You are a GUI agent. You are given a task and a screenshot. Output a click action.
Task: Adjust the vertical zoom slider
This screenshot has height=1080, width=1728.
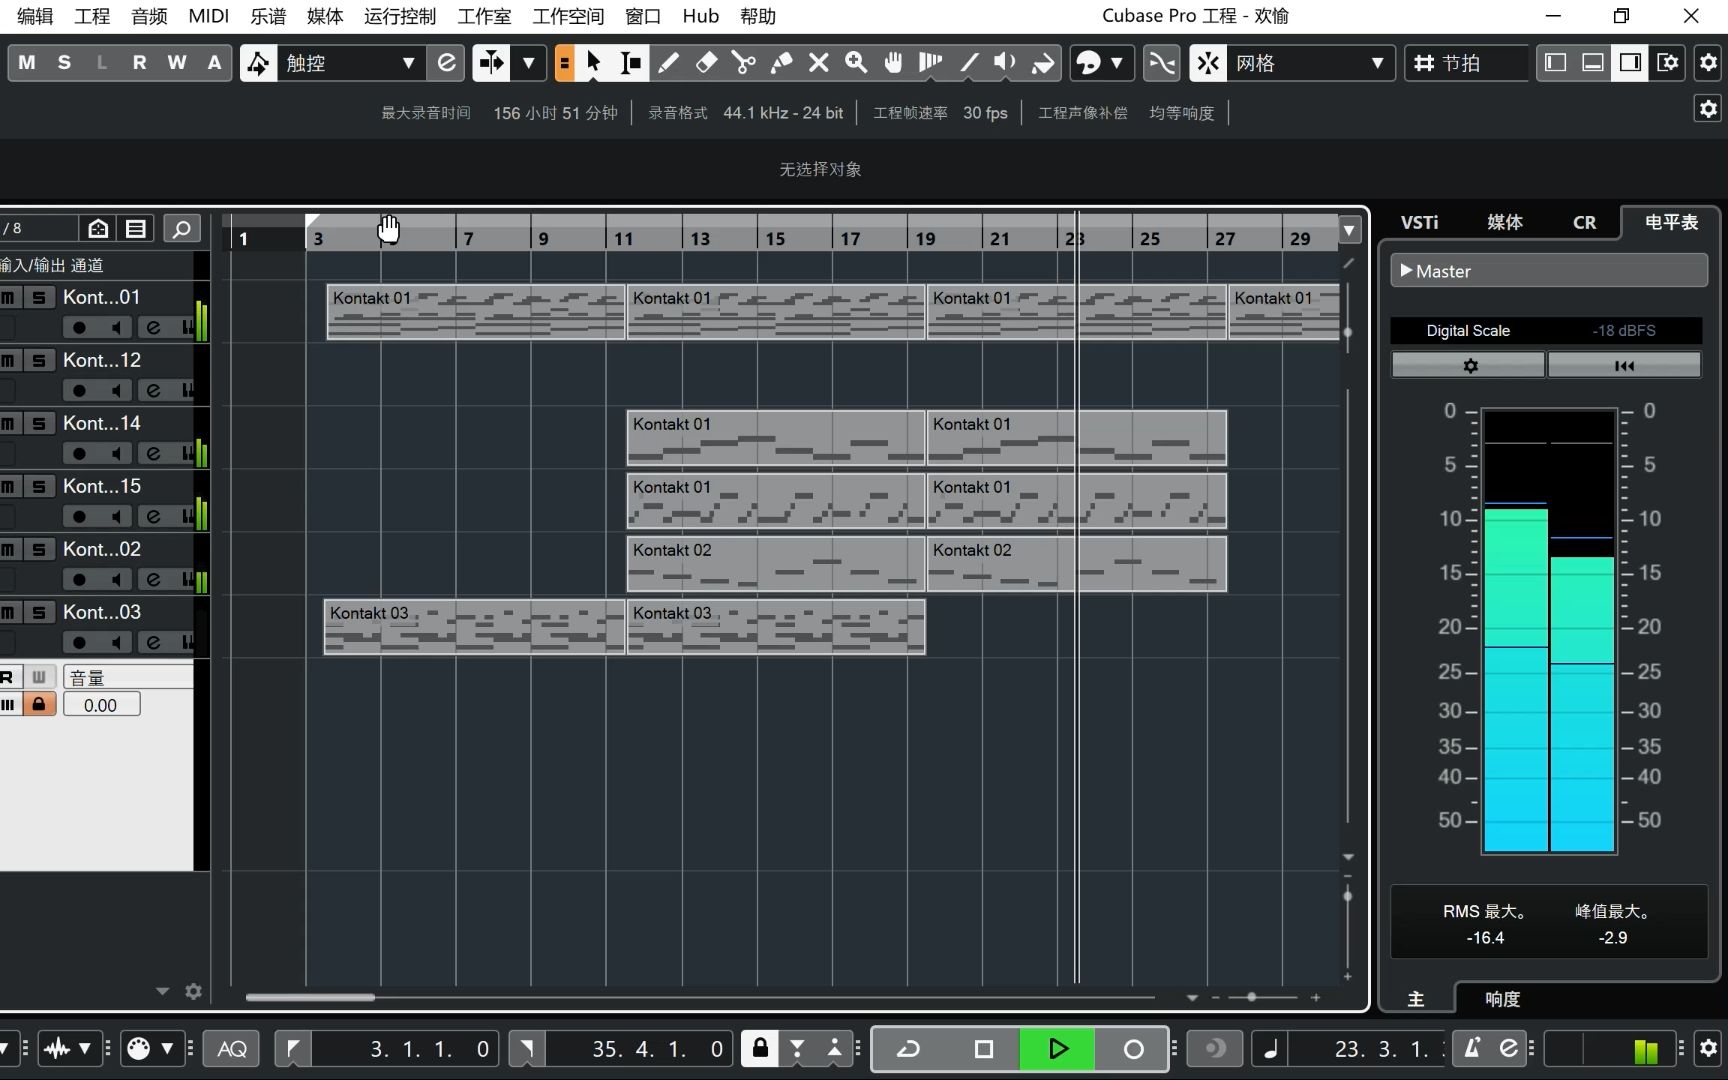(1348, 896)
